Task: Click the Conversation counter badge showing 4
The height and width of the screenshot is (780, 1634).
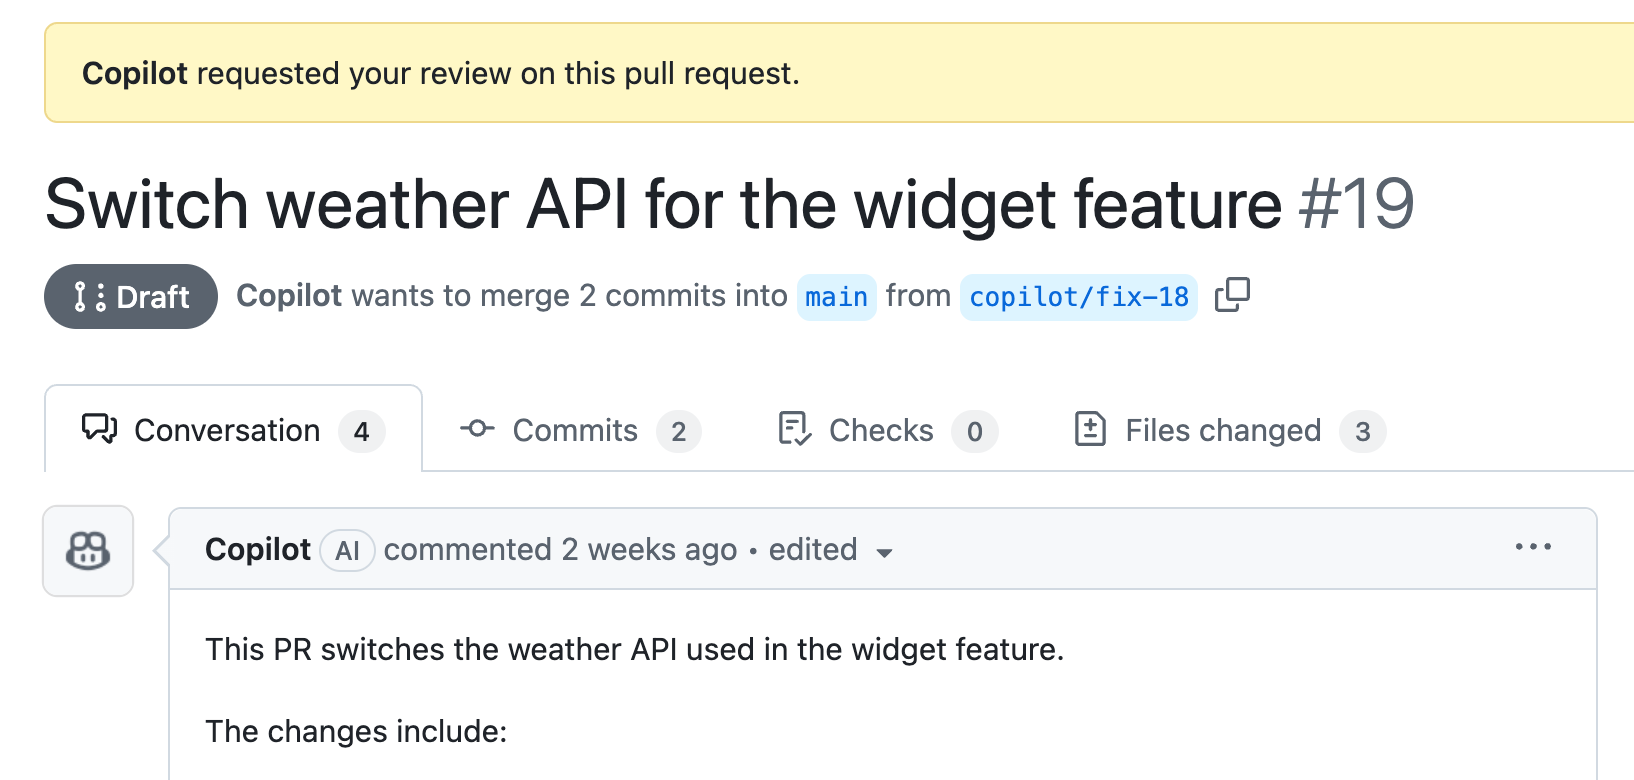Action: point(363,431)
